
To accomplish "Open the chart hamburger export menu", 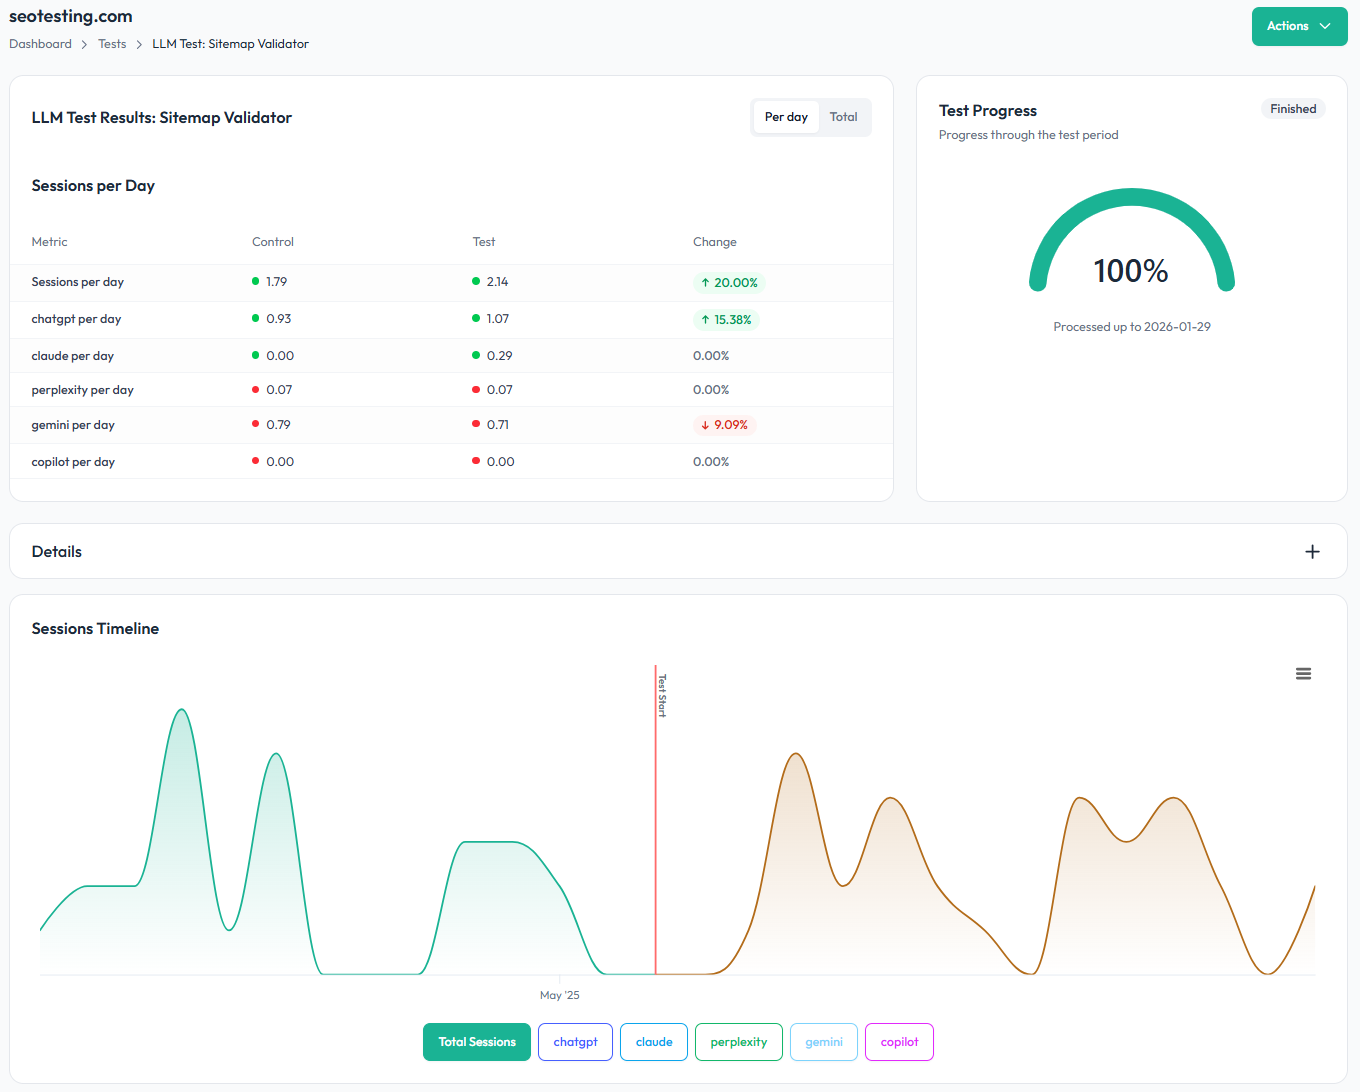I will [x=1303, y=673].
